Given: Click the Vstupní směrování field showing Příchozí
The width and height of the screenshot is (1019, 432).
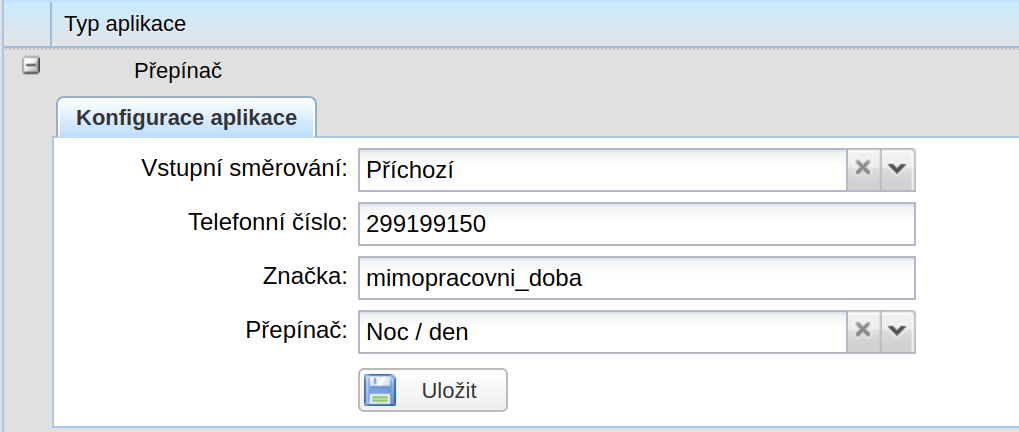Looking at the screenshot, I should point(602,170).
